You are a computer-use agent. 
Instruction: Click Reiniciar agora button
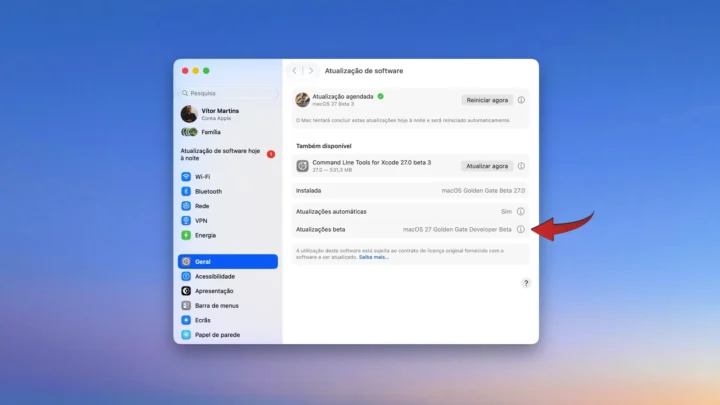487,100
